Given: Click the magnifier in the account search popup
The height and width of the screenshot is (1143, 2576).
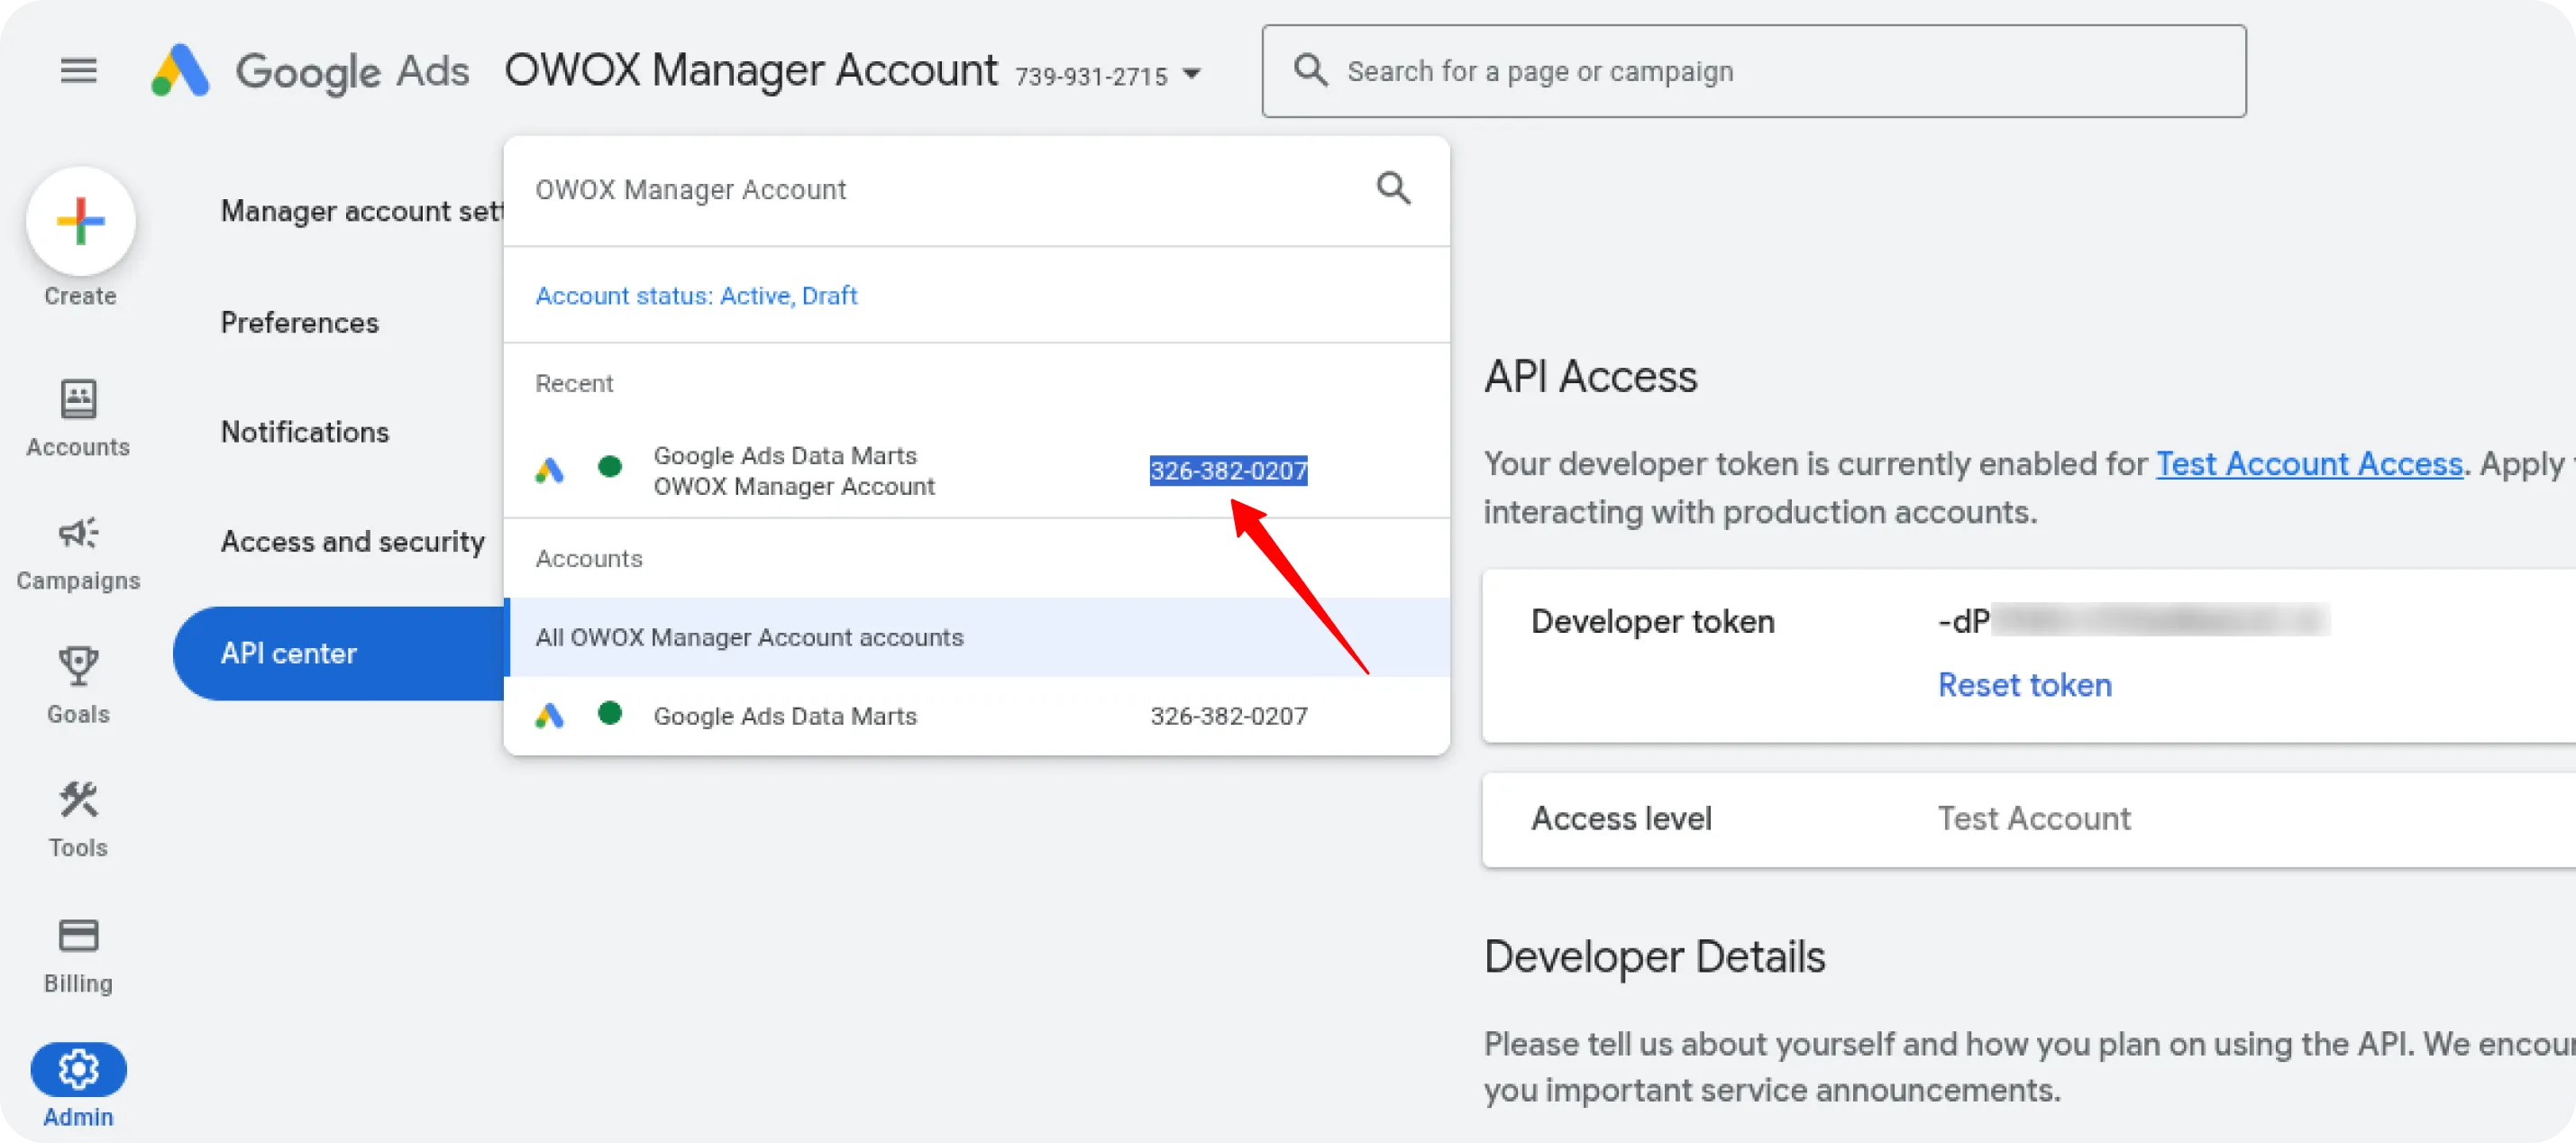Looking at the screenshot, I should 1394,188.
